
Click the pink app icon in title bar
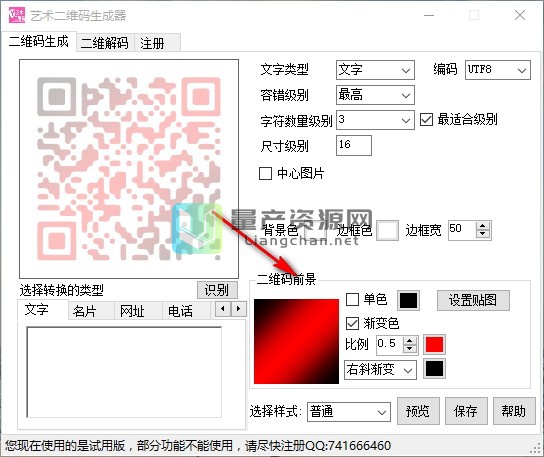click(x=17, y=15)
